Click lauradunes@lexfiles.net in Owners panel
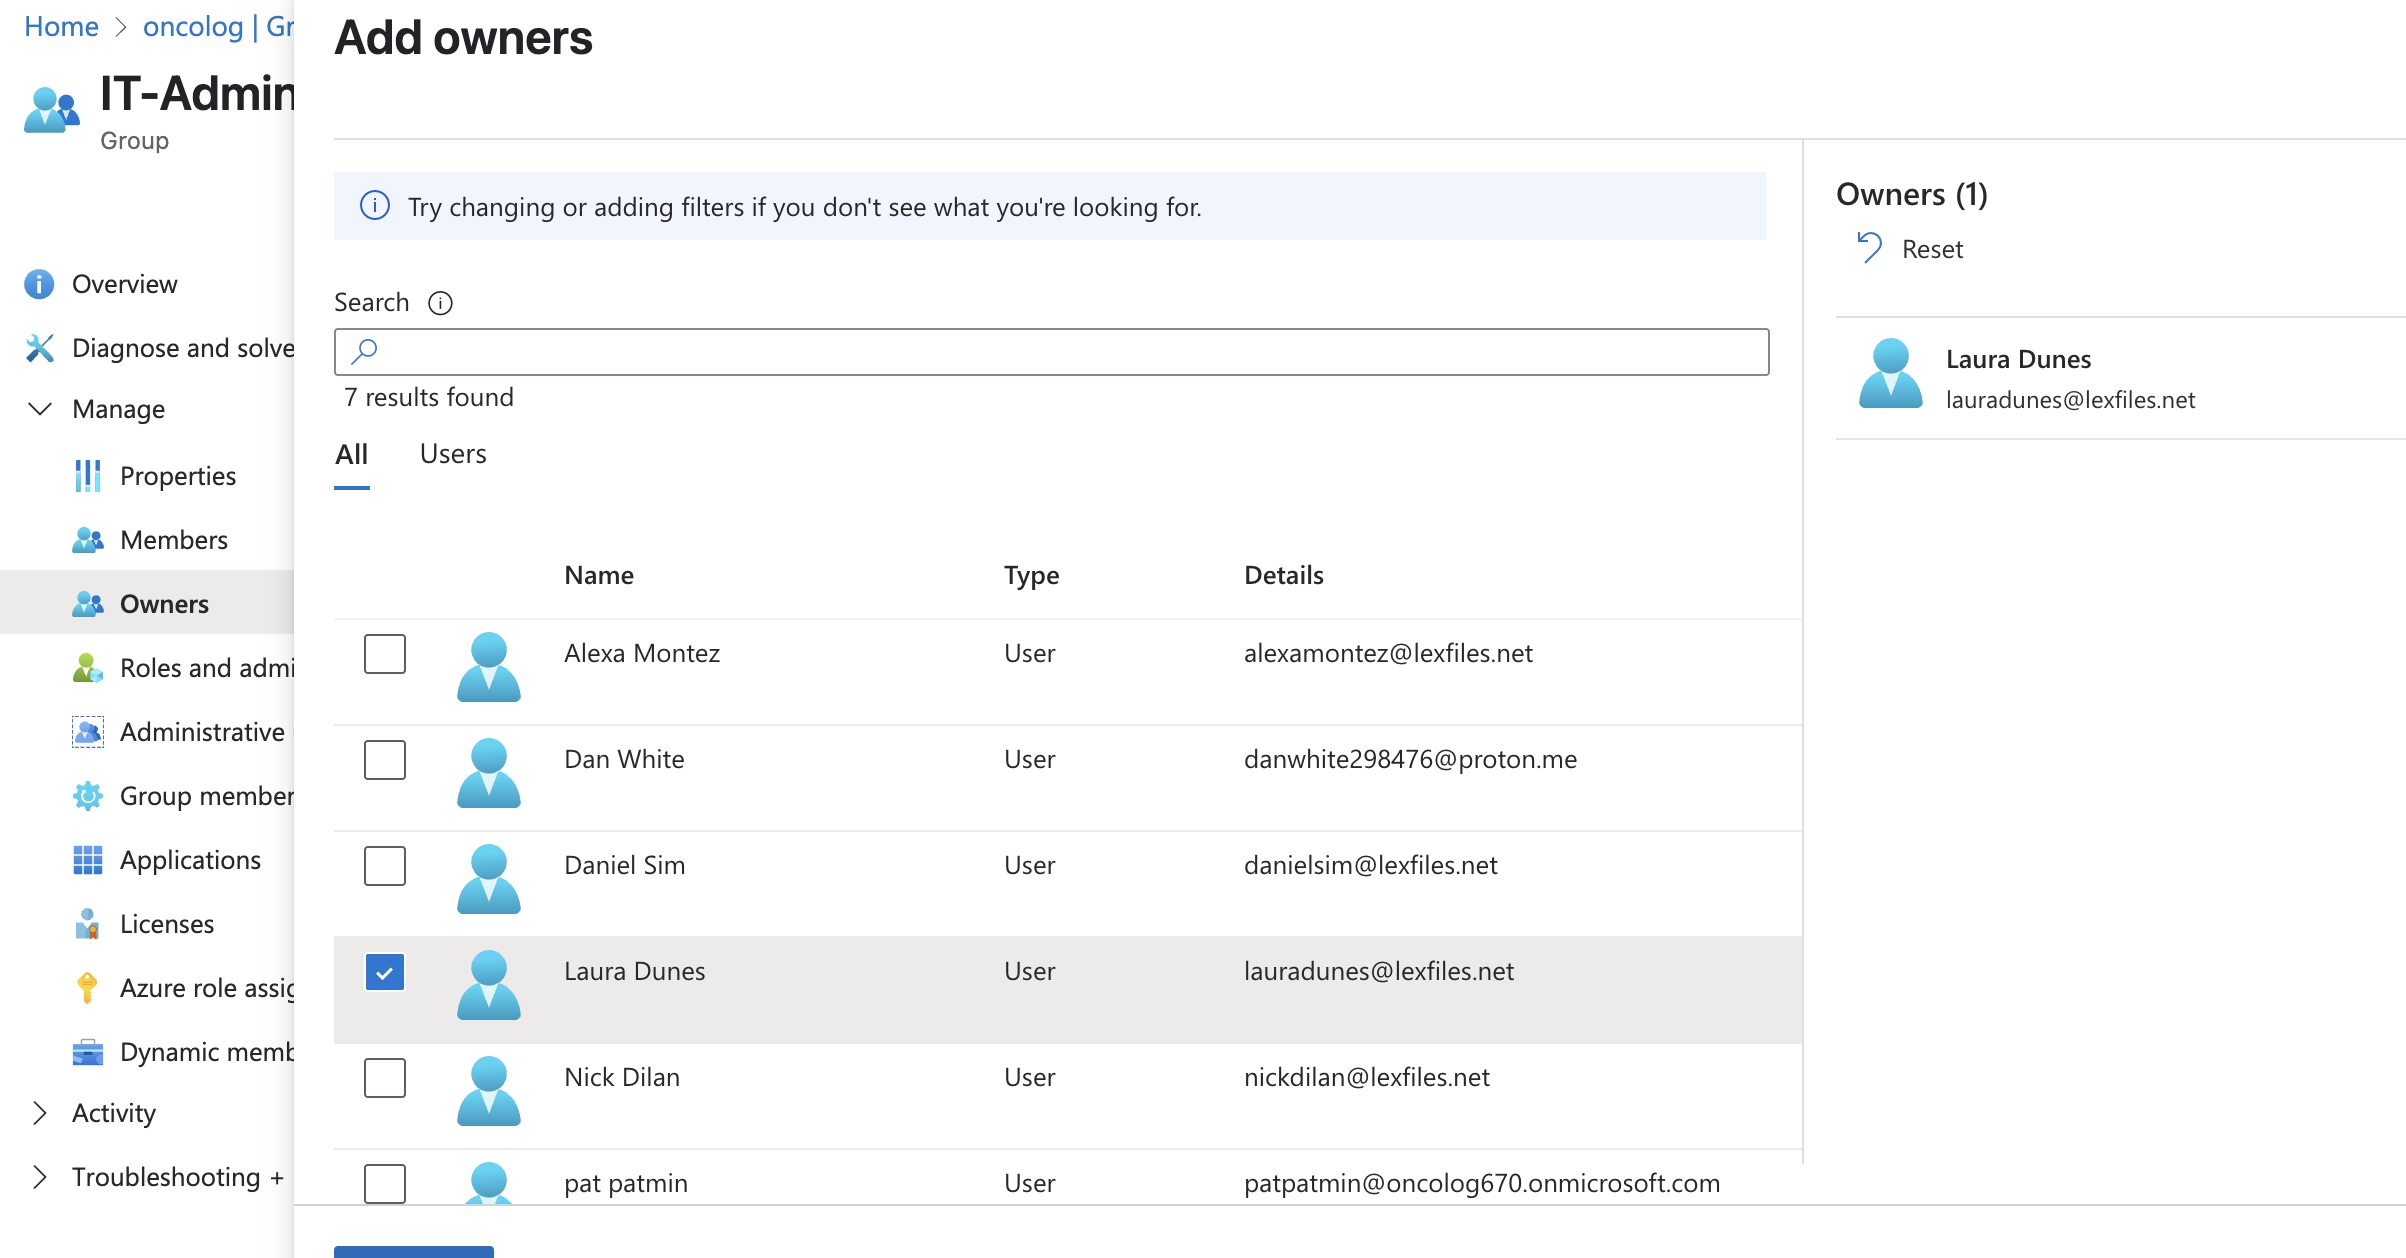Image resolution: width=2406 pixels, height=1258 pixels. pyautogui.click(x=2070, y=400)
